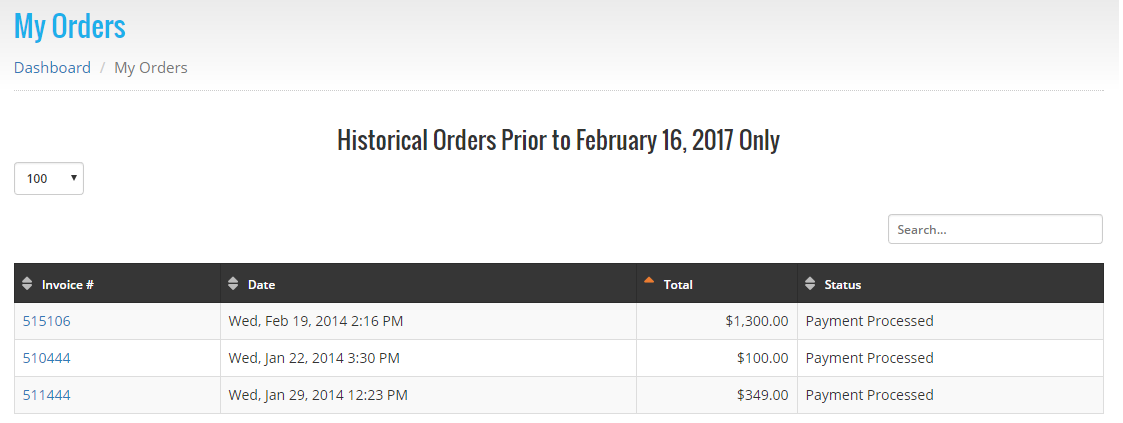Click the sort arrows icon beside Status

coord(809,283)
